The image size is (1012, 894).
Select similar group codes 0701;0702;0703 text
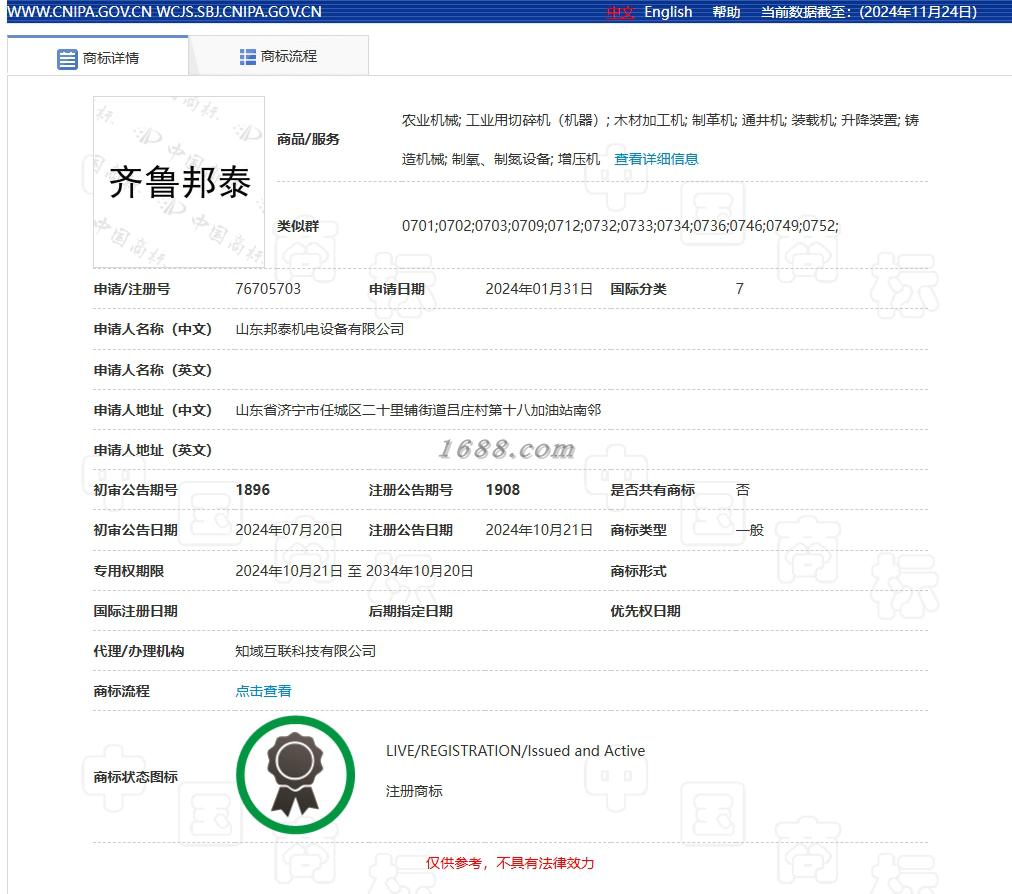point(620,226)
